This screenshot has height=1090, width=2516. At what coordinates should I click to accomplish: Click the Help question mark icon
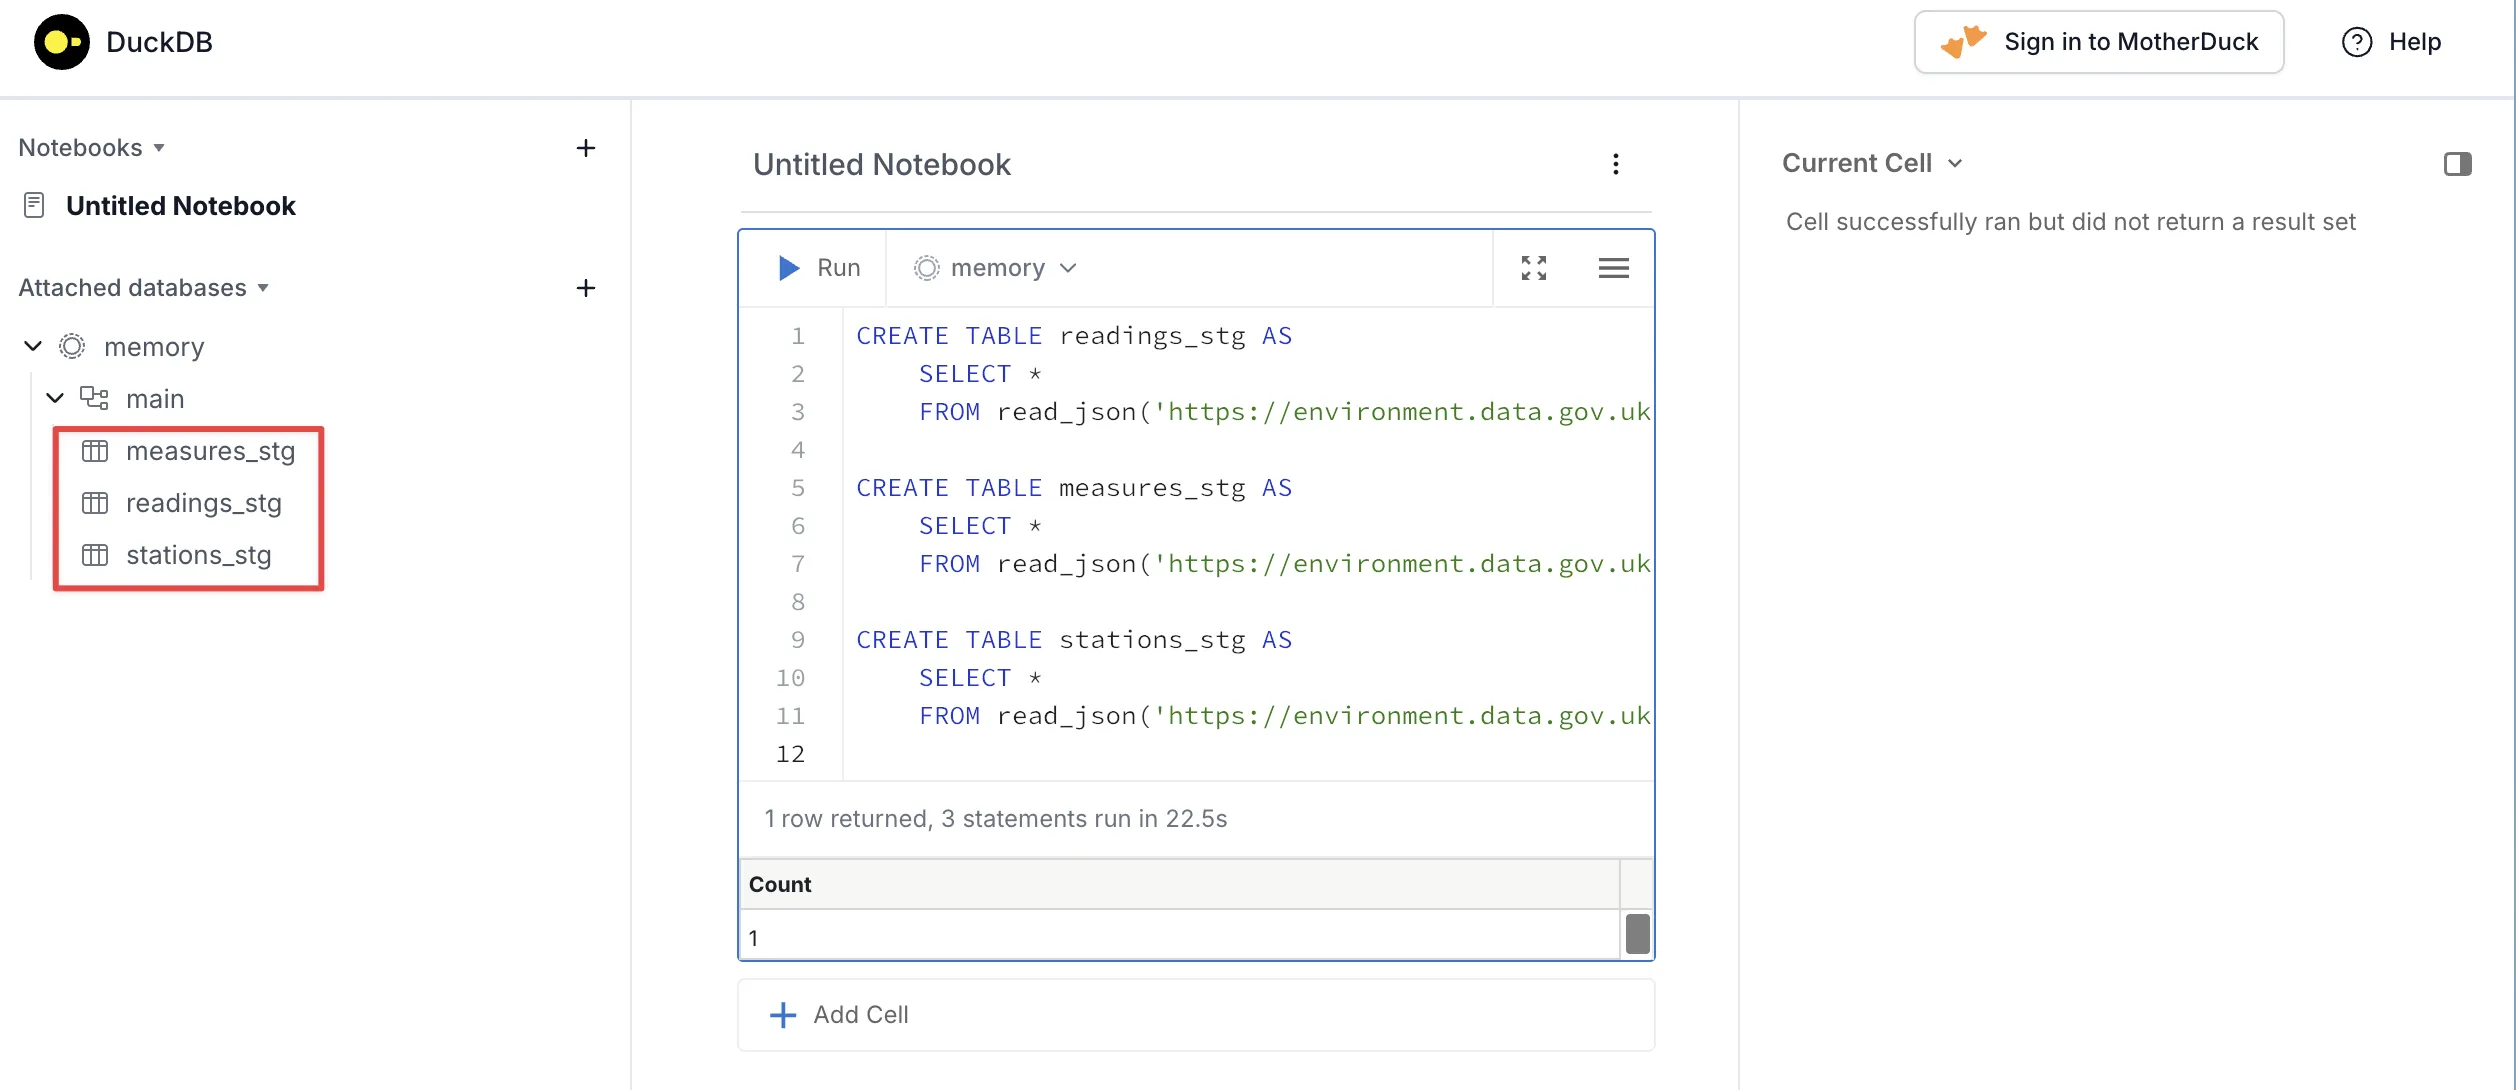(x=2356, y=42)
